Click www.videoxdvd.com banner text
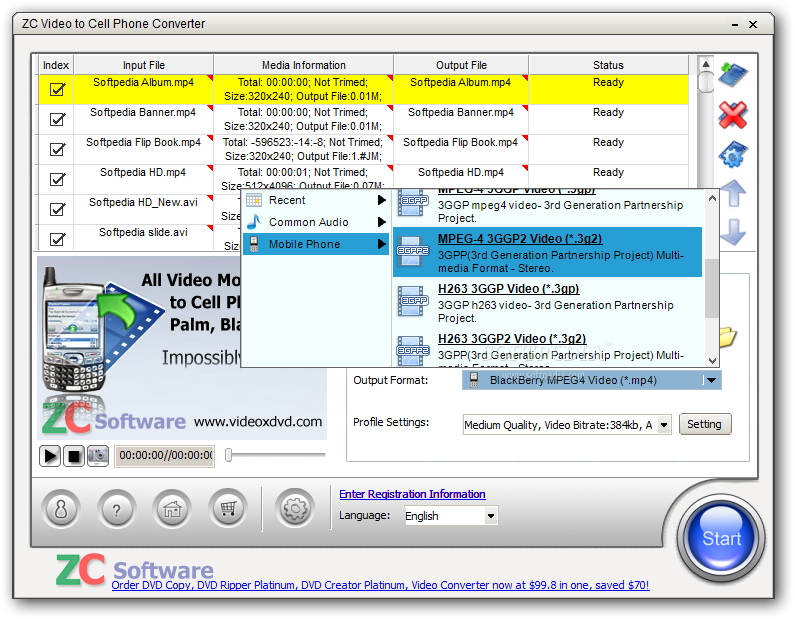This screenshot has width=795, height=619. (258, 422)
